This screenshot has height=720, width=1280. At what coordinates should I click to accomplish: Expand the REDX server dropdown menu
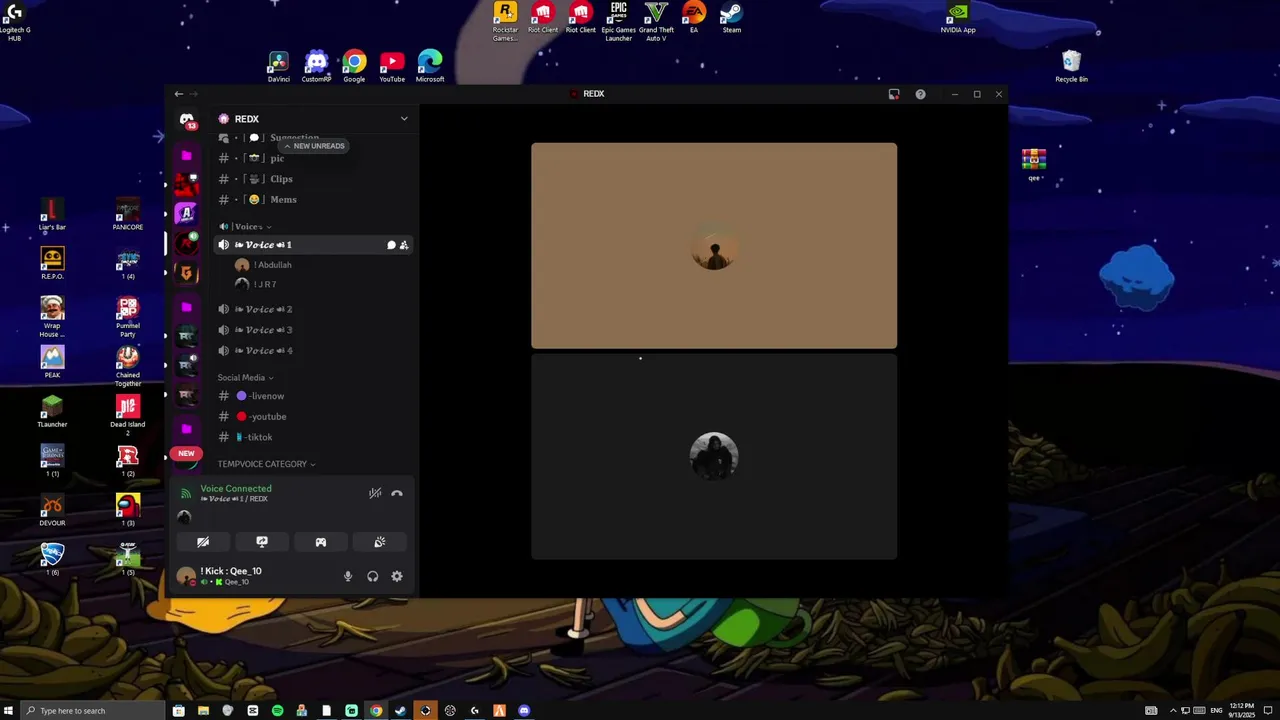point(404,119)
